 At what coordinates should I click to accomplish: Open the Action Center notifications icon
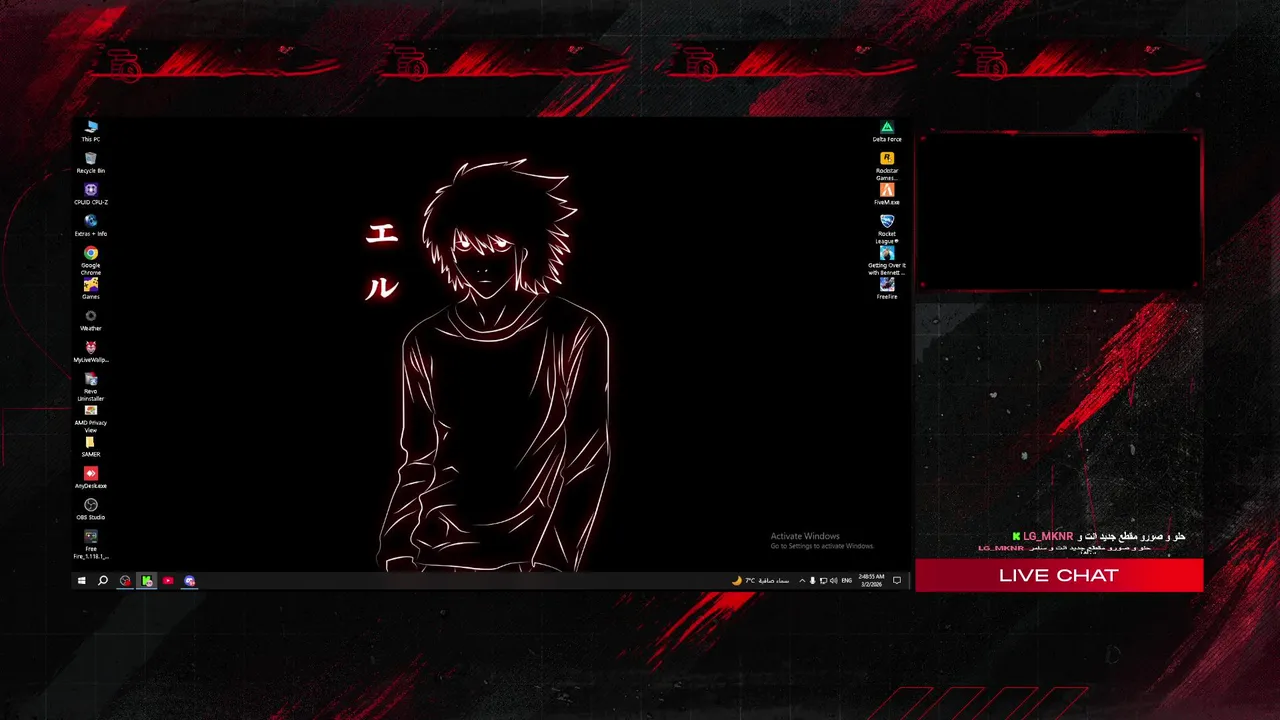click(x=897, y=580)
